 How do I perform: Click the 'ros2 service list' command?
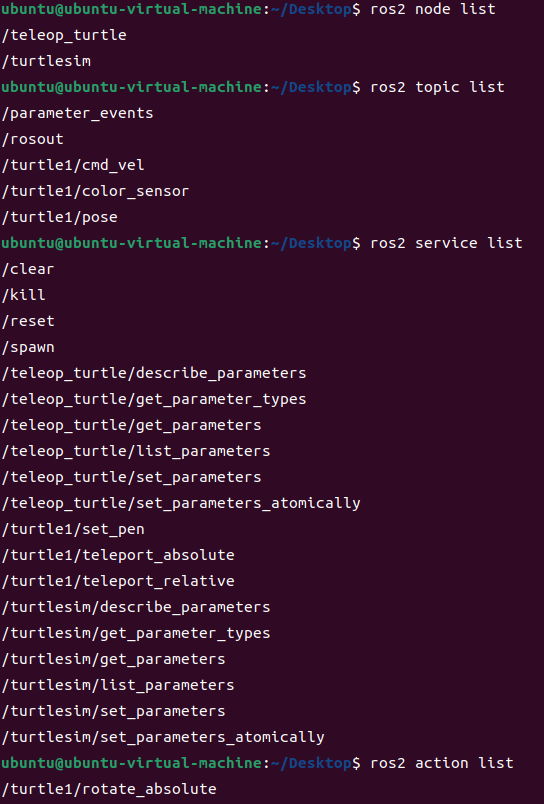(x=446, y=243)
